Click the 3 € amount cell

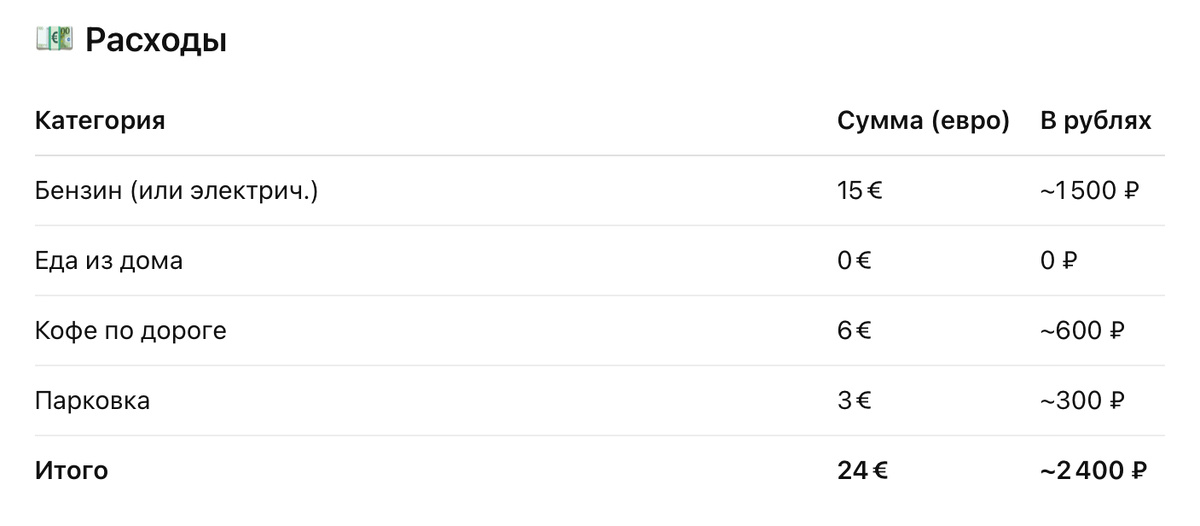click(x=855, y=401)
